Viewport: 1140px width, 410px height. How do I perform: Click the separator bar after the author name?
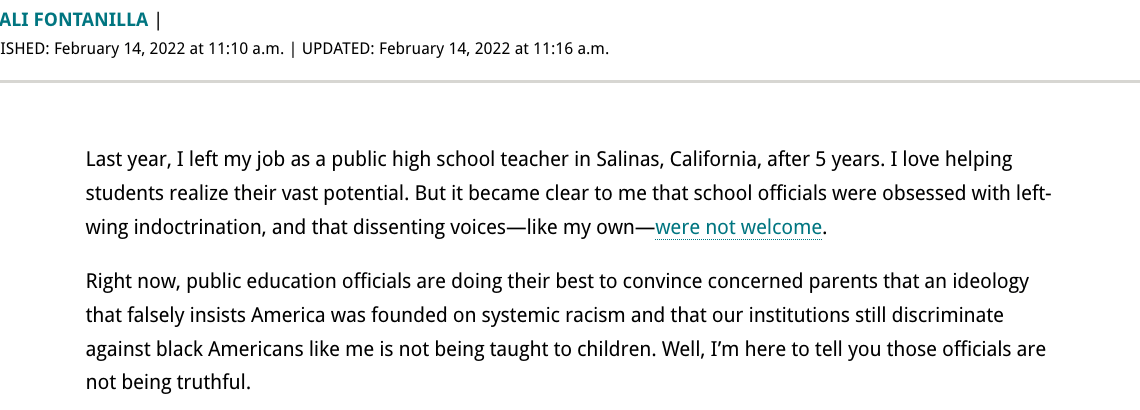tap(158, 20)
